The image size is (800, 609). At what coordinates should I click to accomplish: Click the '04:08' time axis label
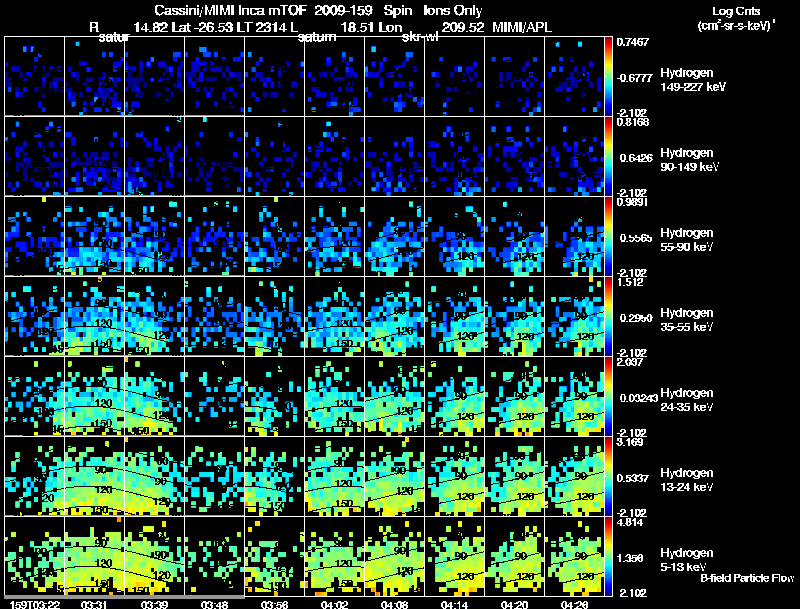pyautogui.click(x=394, y=604)
